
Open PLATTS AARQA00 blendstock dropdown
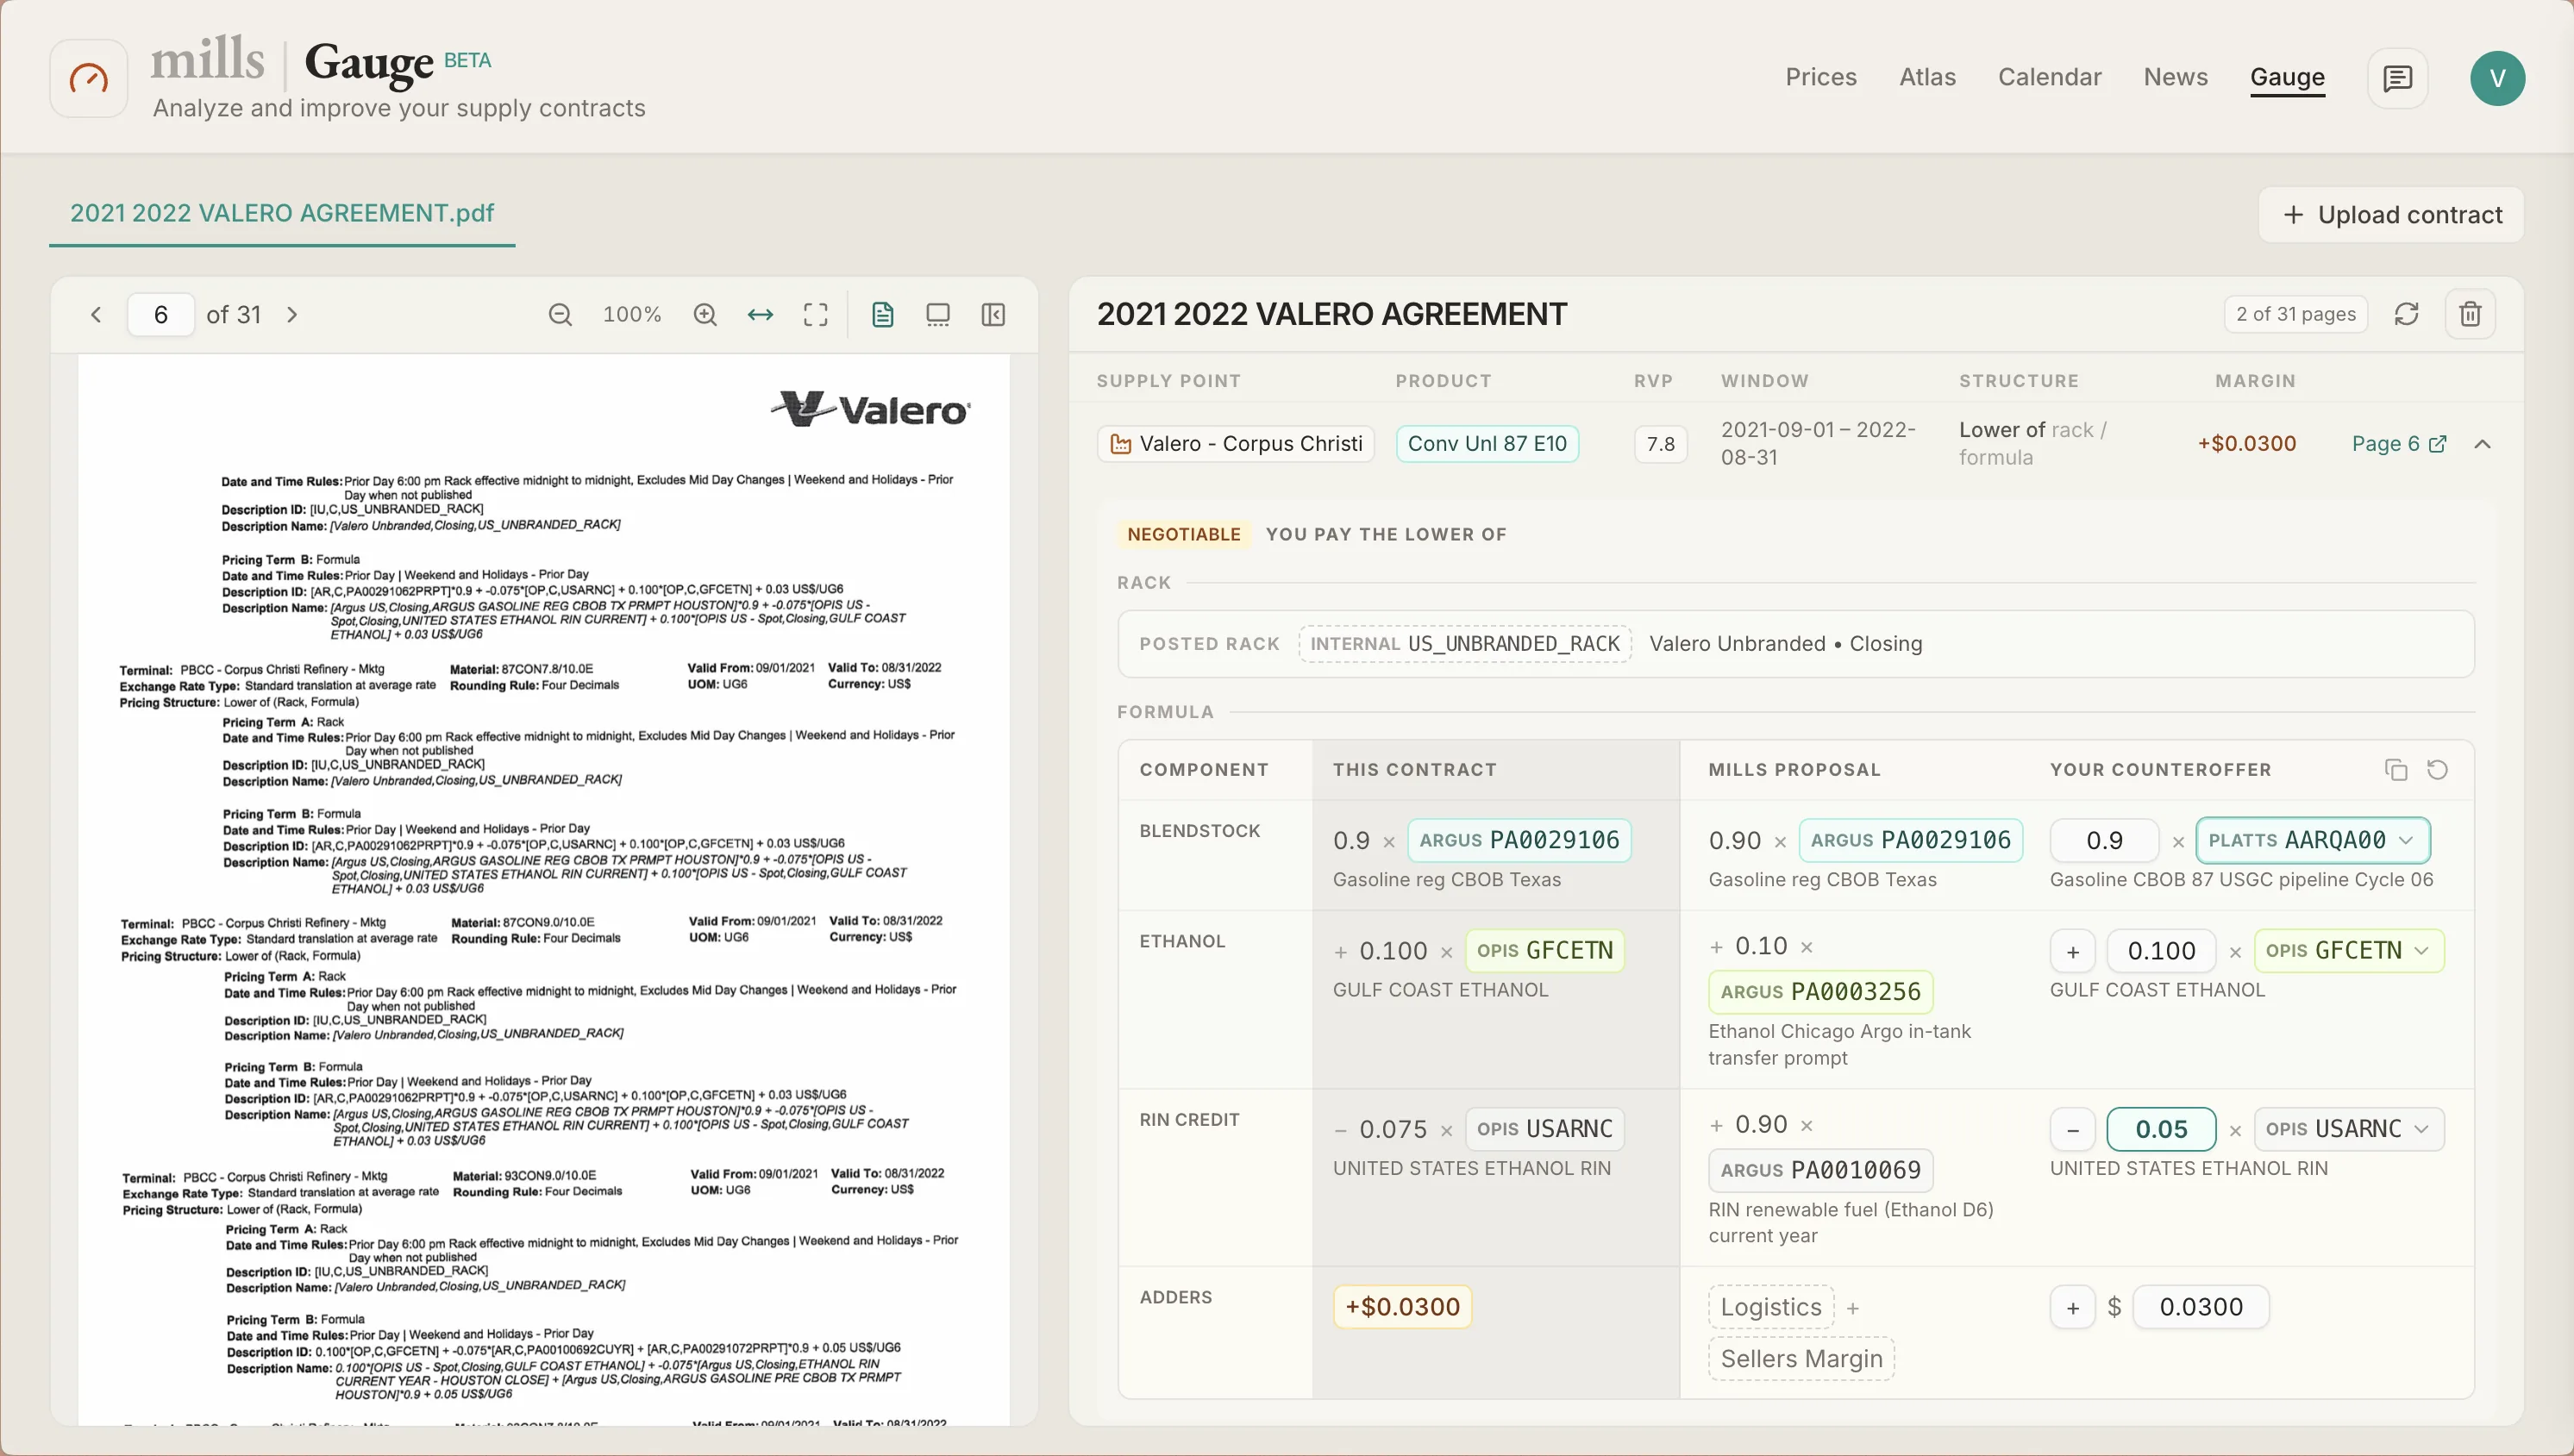coord(2312,840)
